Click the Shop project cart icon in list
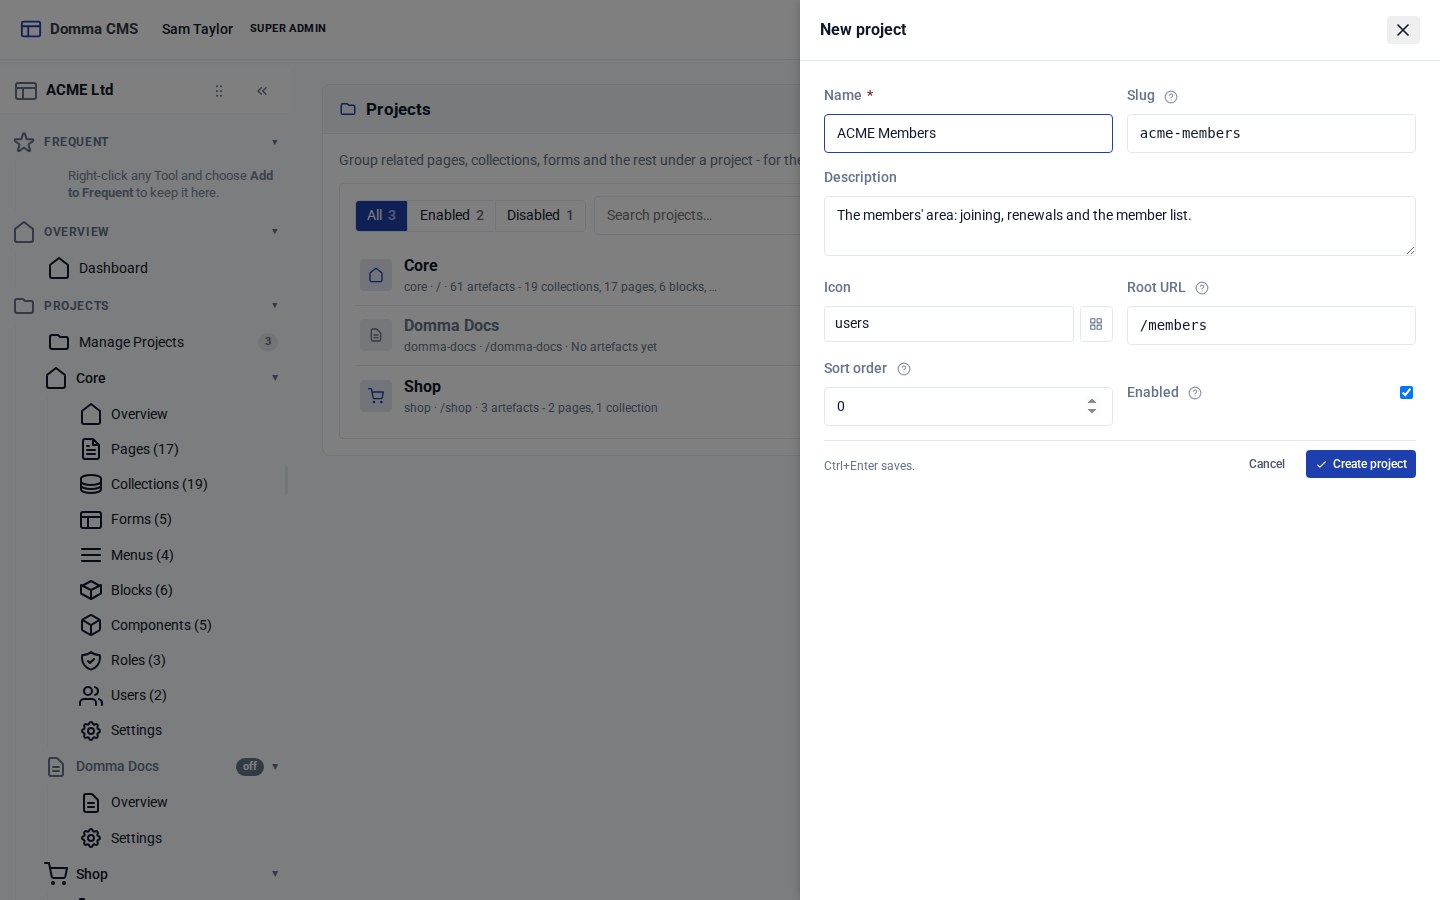 click(376, 396)
